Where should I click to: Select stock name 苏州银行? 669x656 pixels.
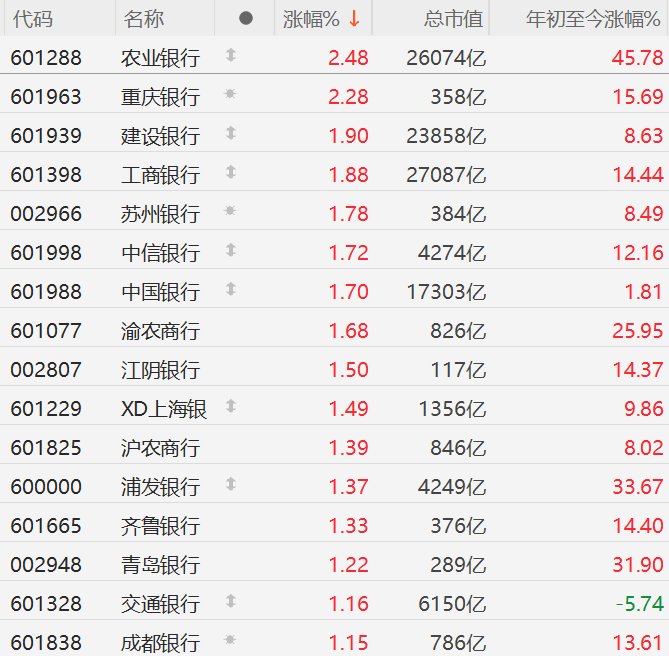tap(160, 214)
